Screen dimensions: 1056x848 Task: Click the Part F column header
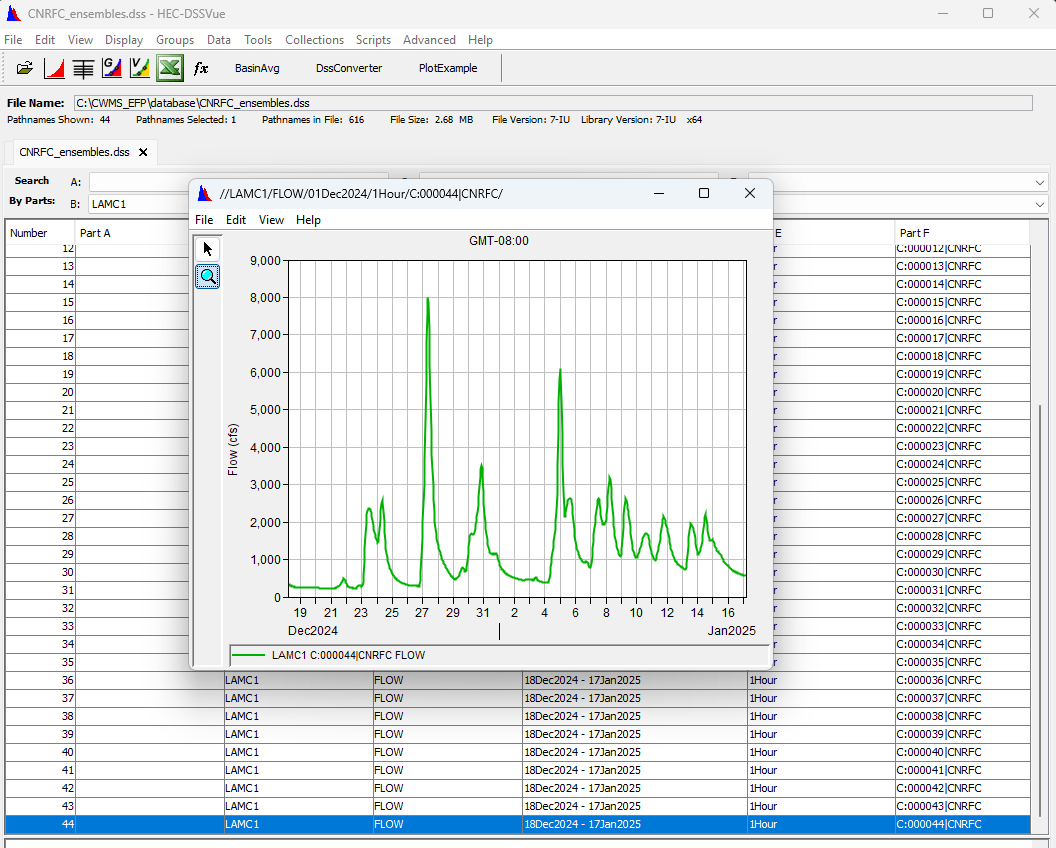(962, 233)
